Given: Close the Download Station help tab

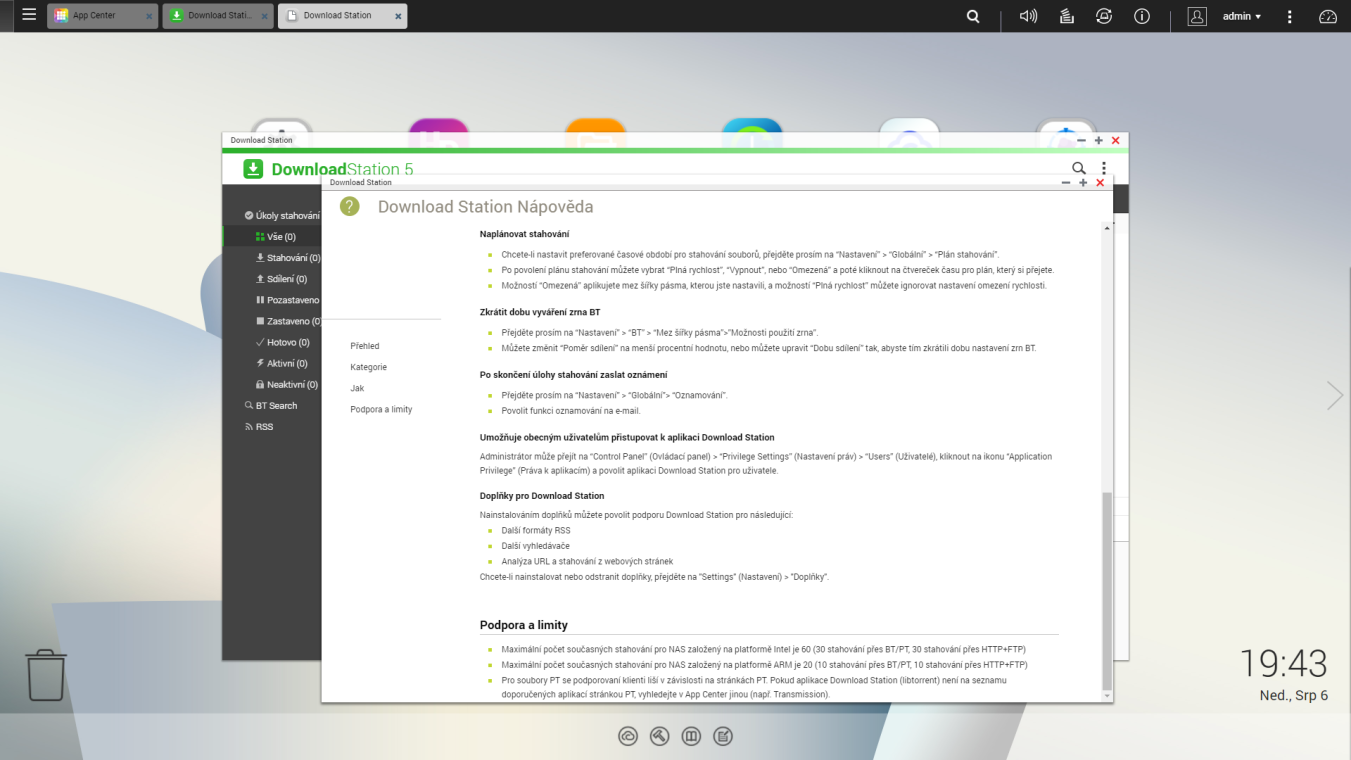Looking at the screenshot, I should (x=398, y=16).
